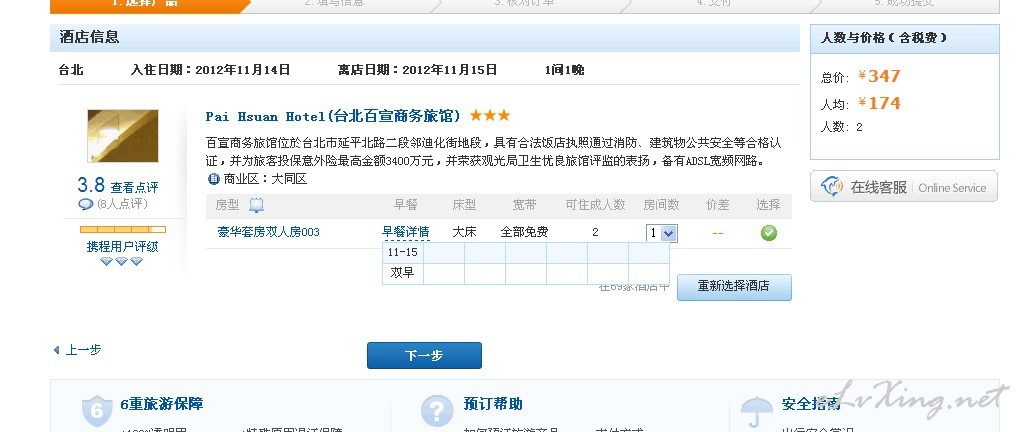
Task: Click the 离店日期 2012年11月15日 text
Action: click(418, 70)
